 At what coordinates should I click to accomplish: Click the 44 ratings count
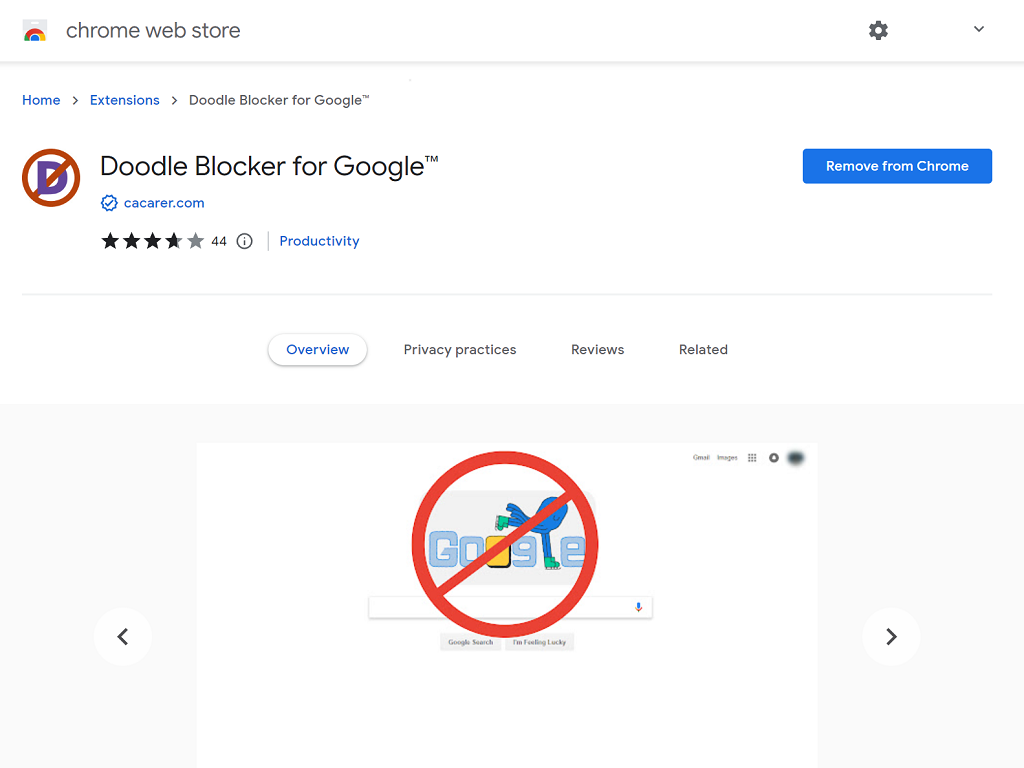tap(219, 241)
